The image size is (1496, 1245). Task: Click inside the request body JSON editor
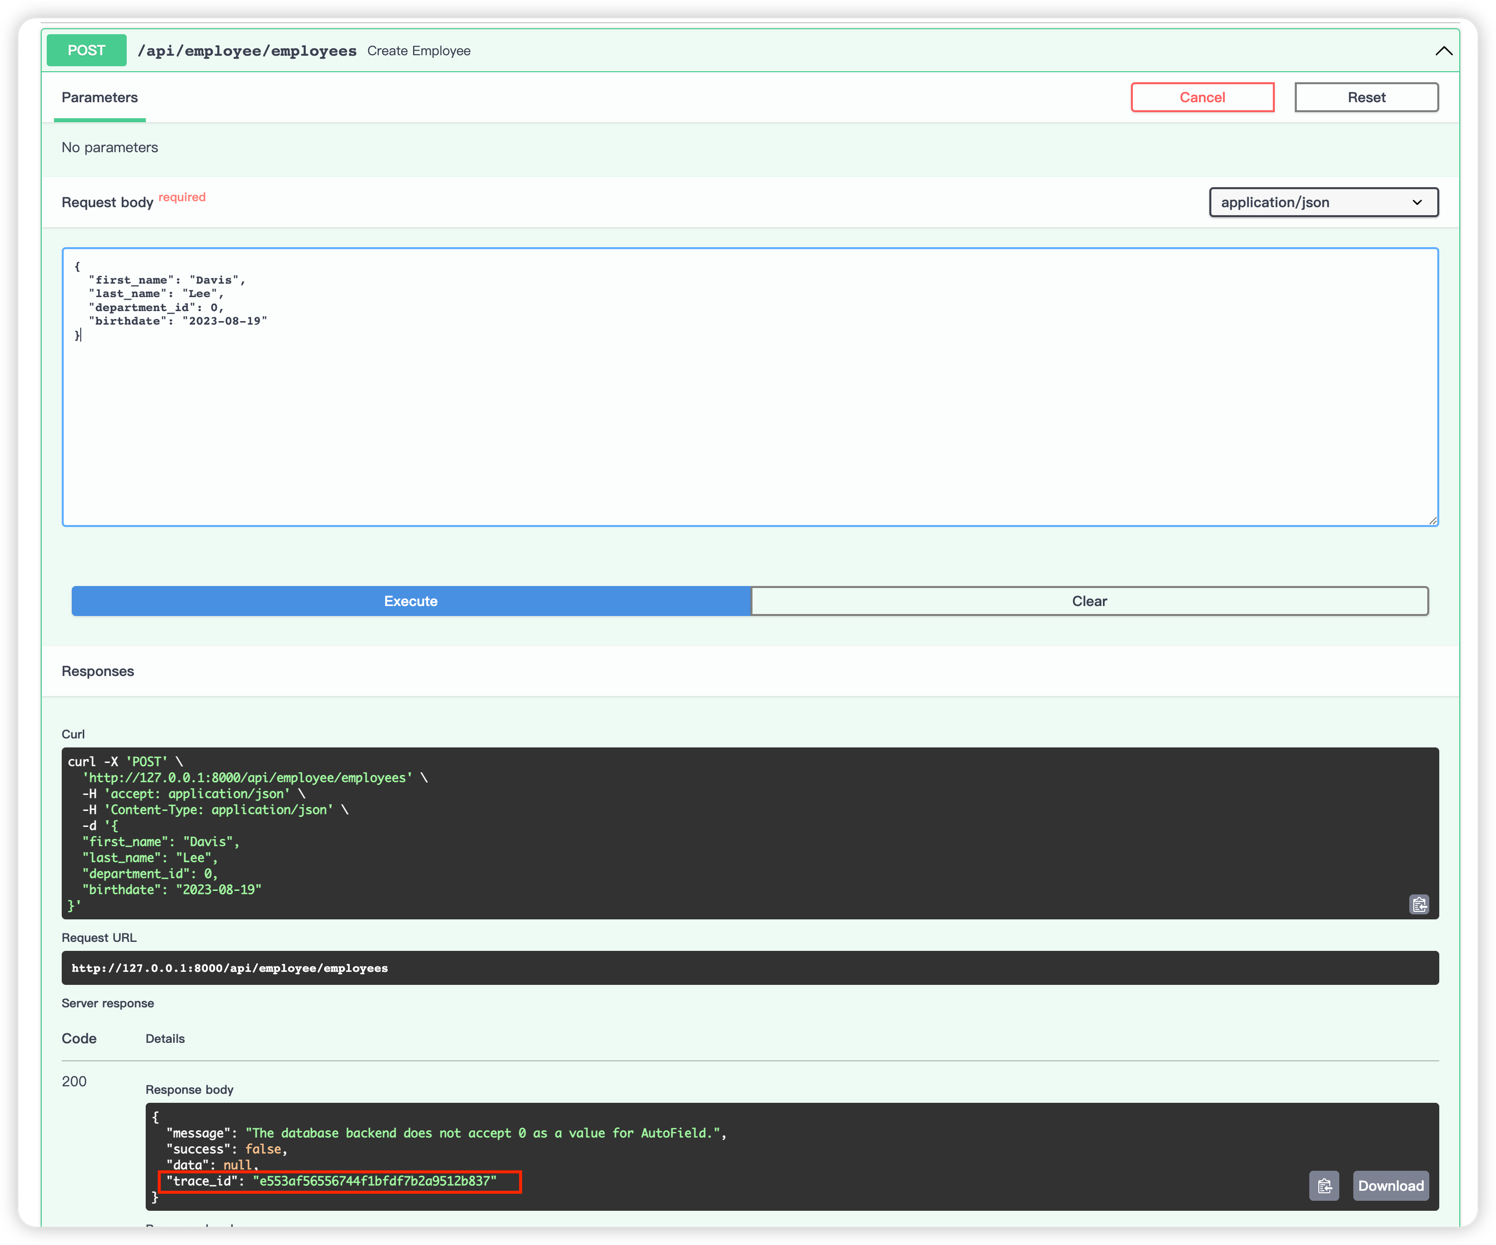coord(750,387)
